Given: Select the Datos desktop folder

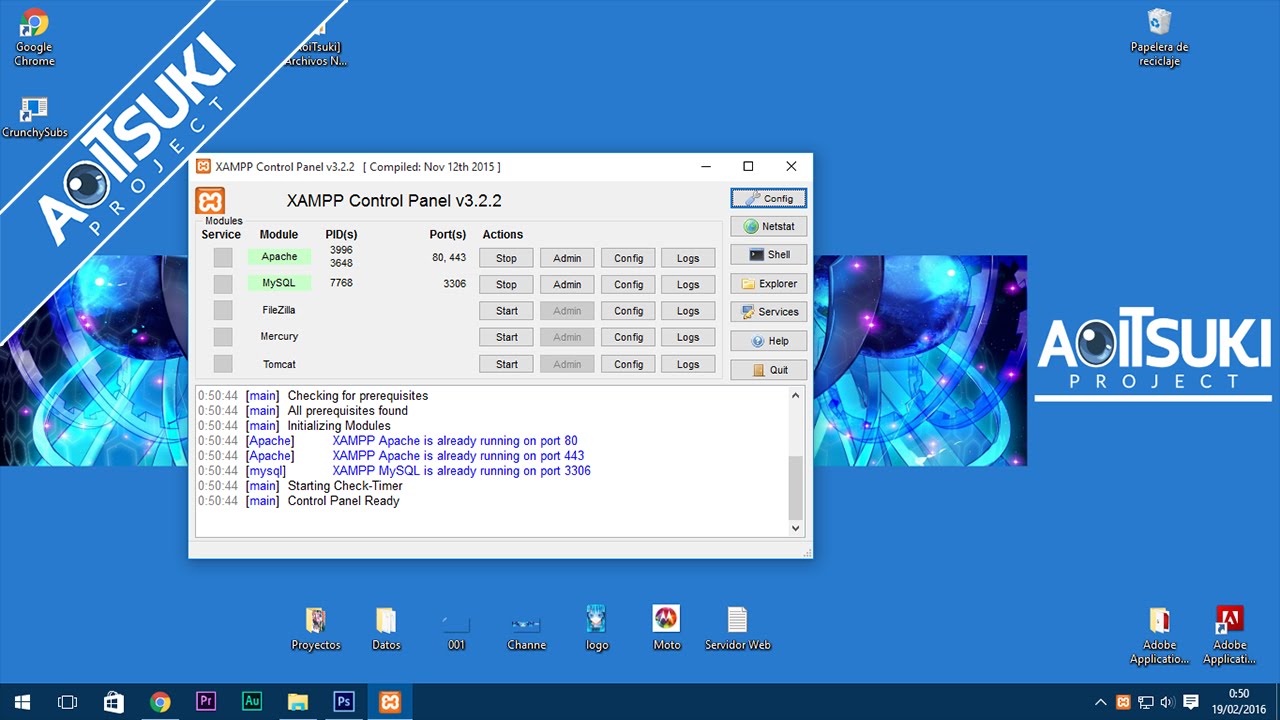Looking at the screenshot, I should pos(386,629).
